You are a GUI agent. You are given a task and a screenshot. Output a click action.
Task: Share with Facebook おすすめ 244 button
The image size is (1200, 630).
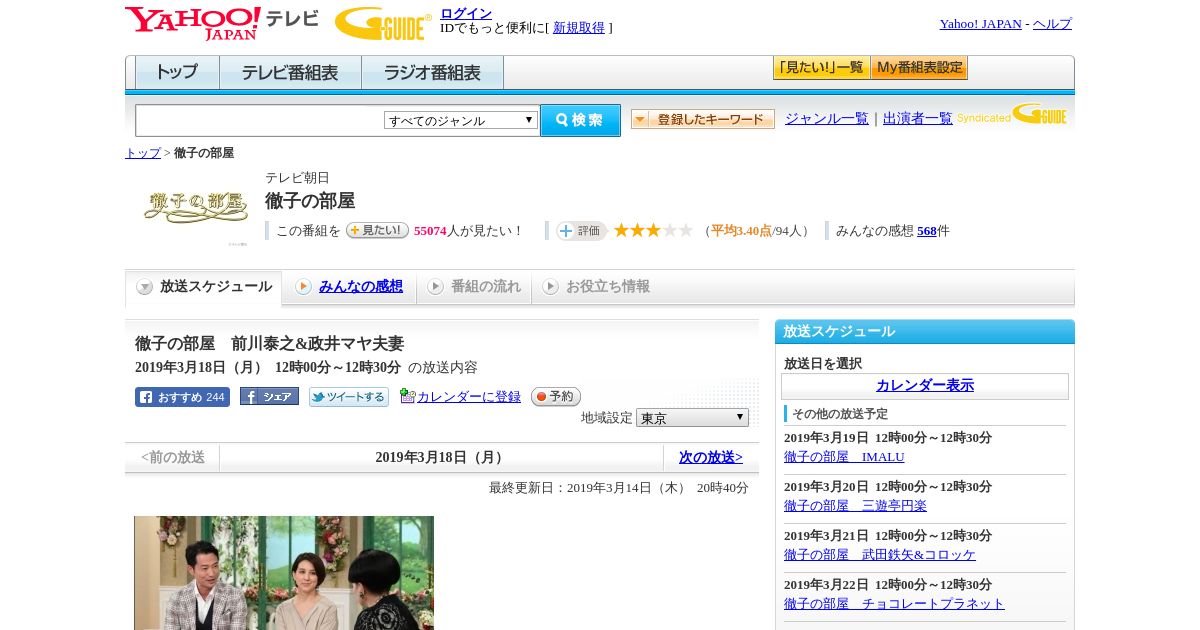tap(182, 397)
